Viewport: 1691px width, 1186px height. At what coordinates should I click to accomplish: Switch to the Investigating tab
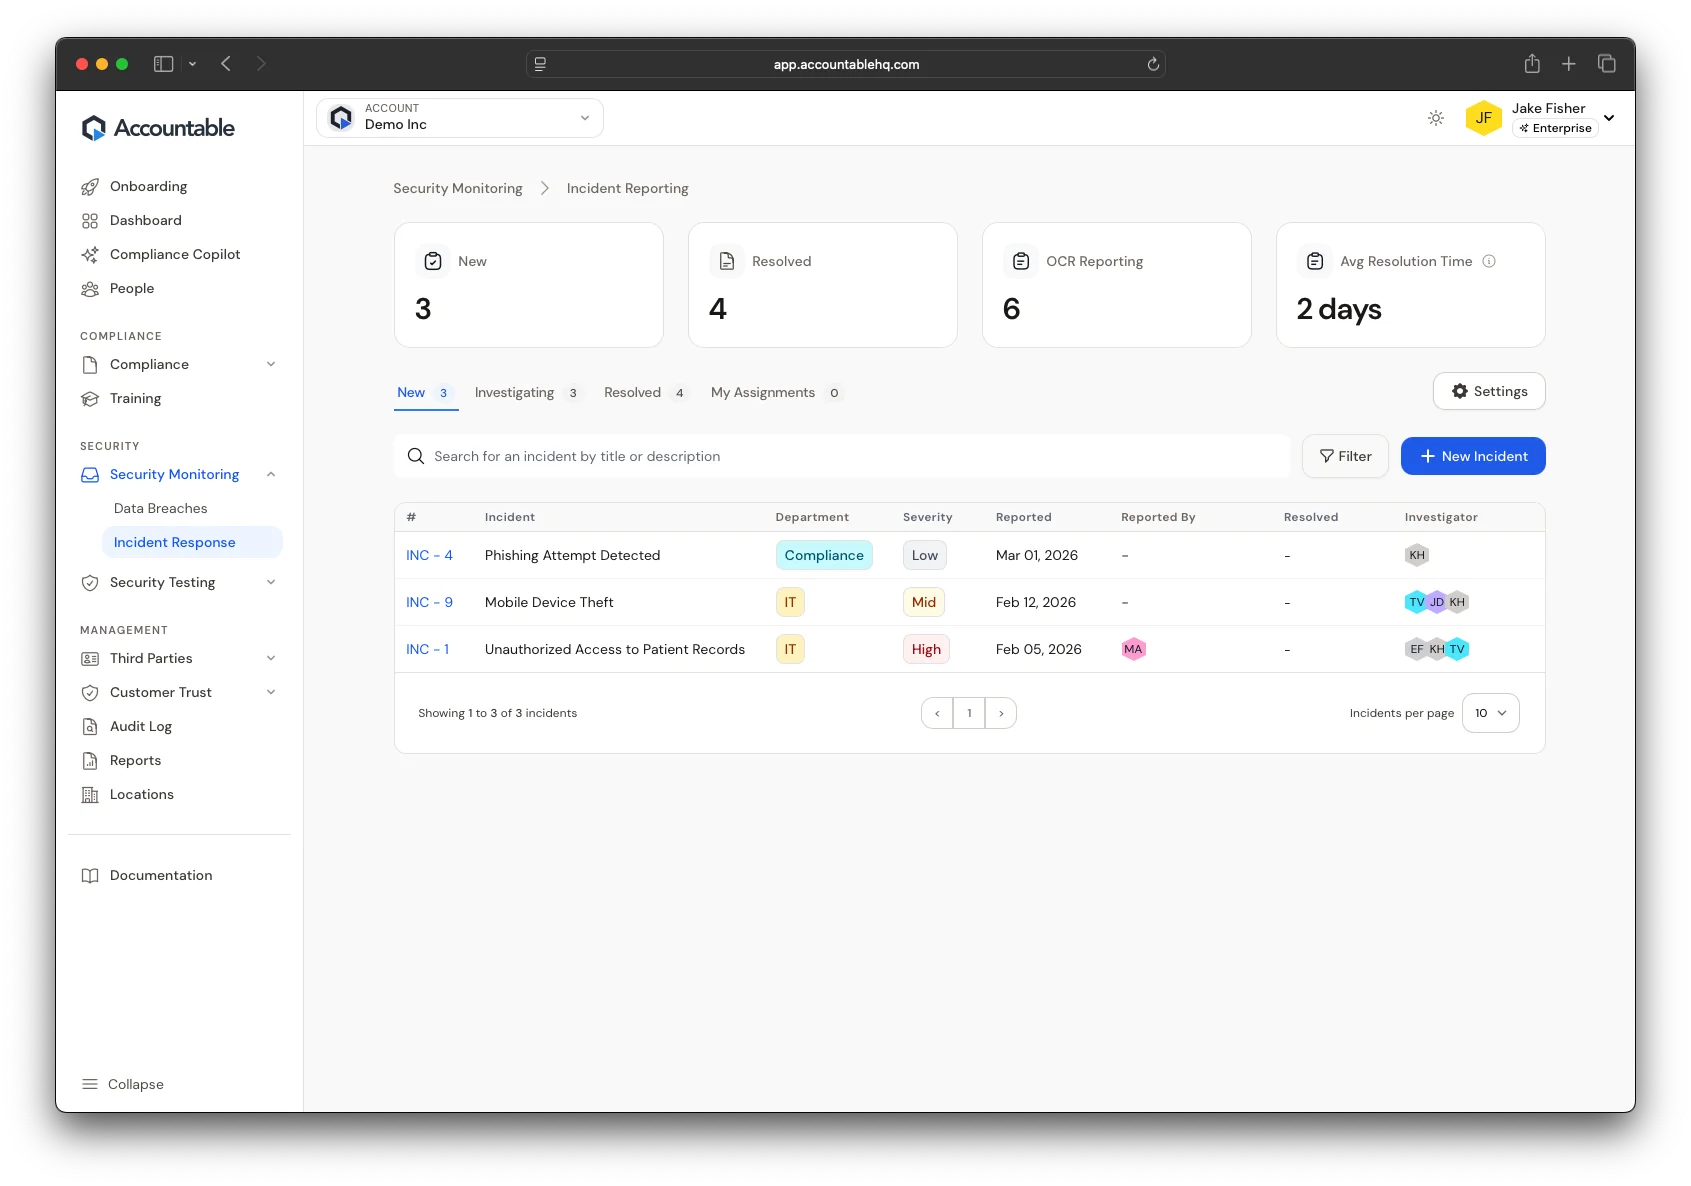coord(514,392)
